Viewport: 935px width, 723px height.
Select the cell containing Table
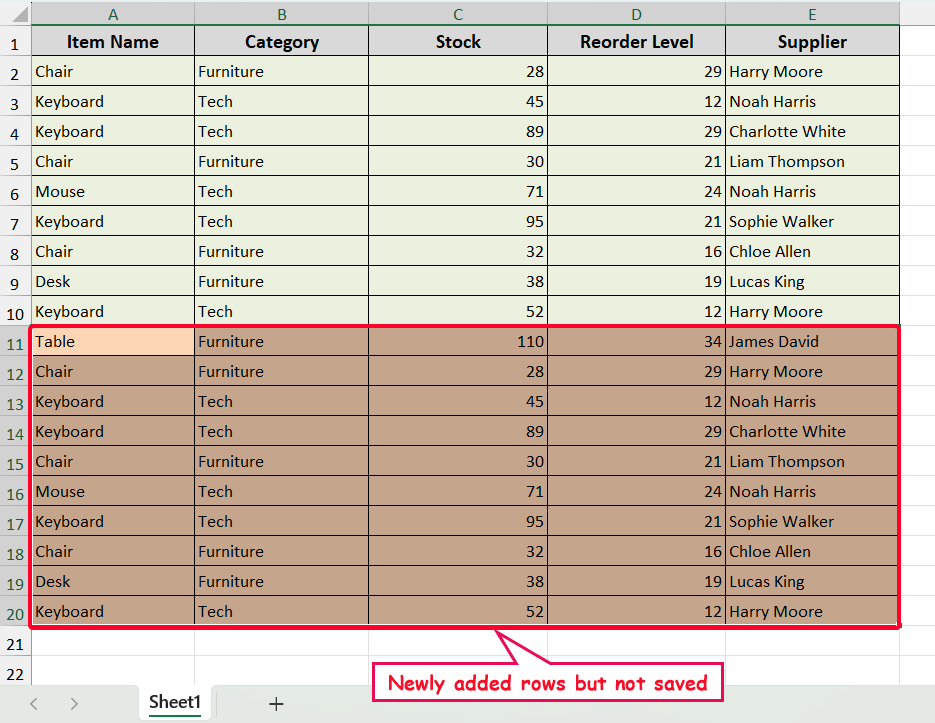point(113,342)
